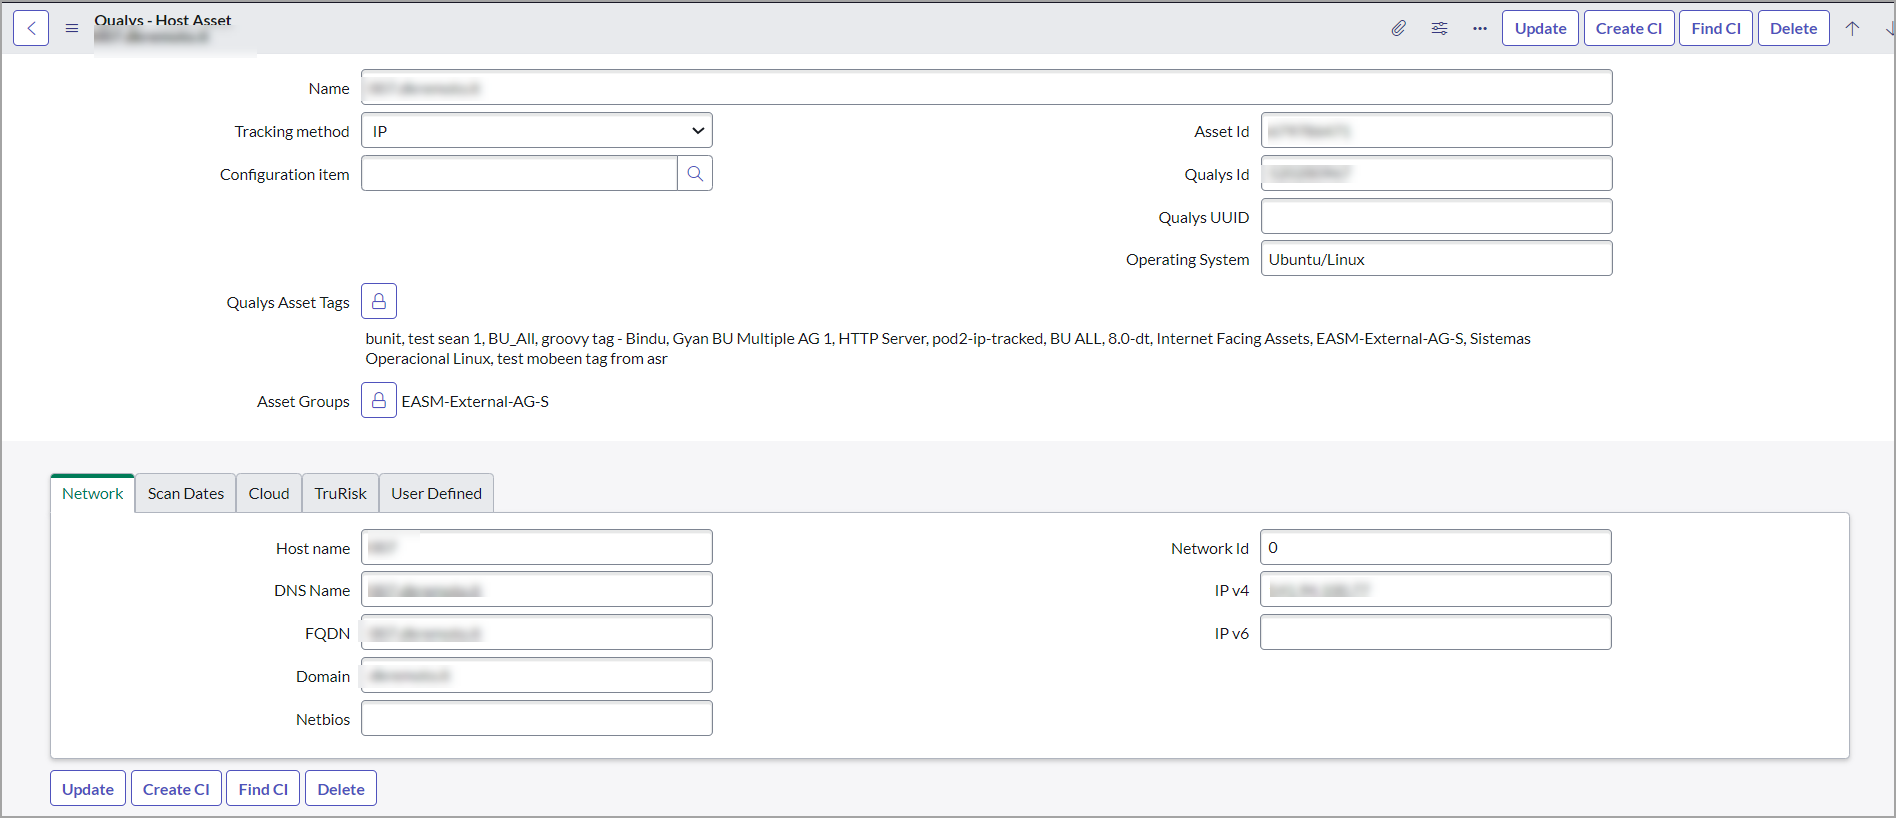Image resolution: width=1896 pixels, height=818 pixels.
Task: Open more options ellipsis in header
Action: click(1480, 28)
